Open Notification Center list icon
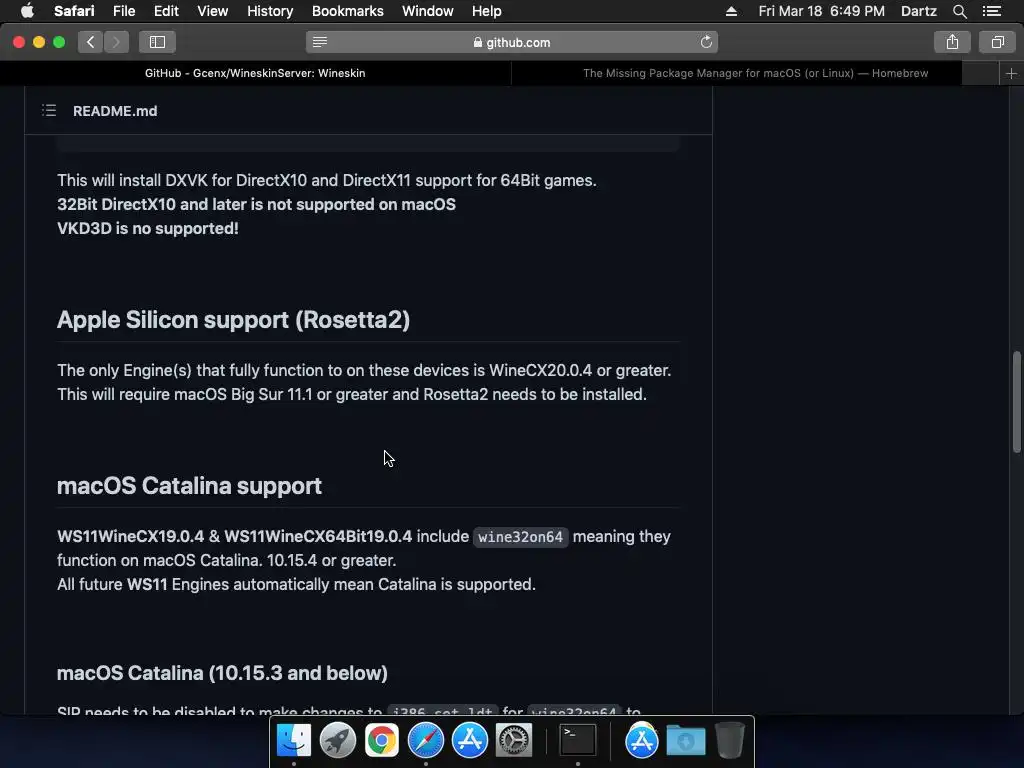This screenshot has width=1024, height=768. pos(991,11)
